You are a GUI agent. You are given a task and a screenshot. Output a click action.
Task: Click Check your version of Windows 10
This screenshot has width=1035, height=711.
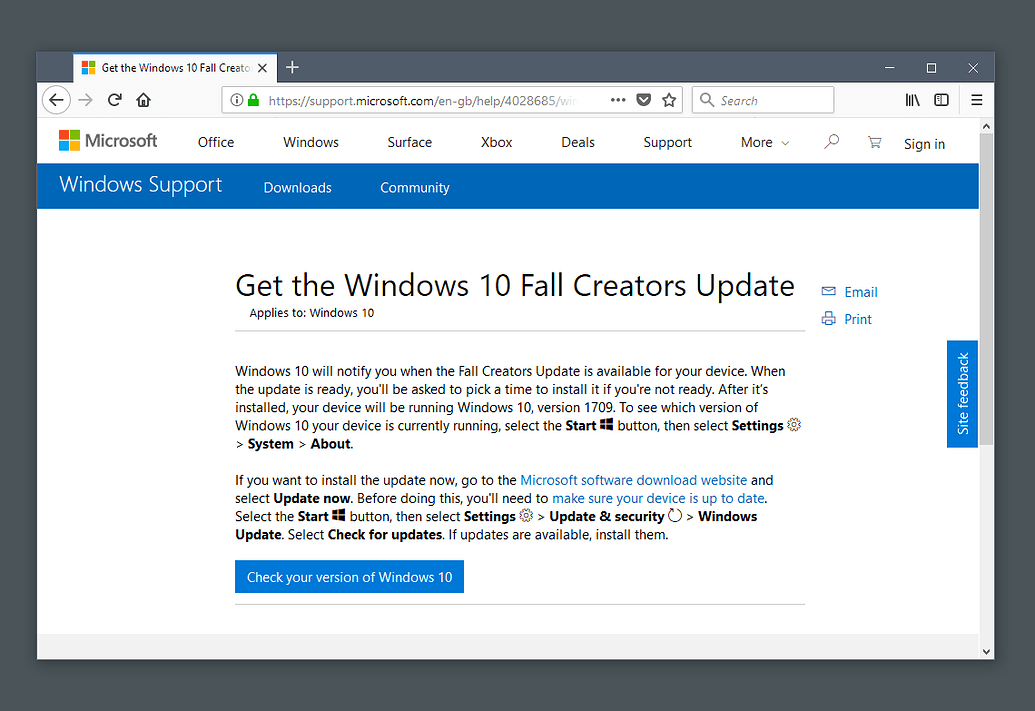349,577
